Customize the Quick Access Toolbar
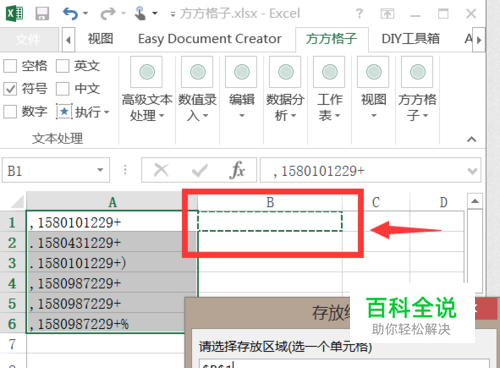 173,14
